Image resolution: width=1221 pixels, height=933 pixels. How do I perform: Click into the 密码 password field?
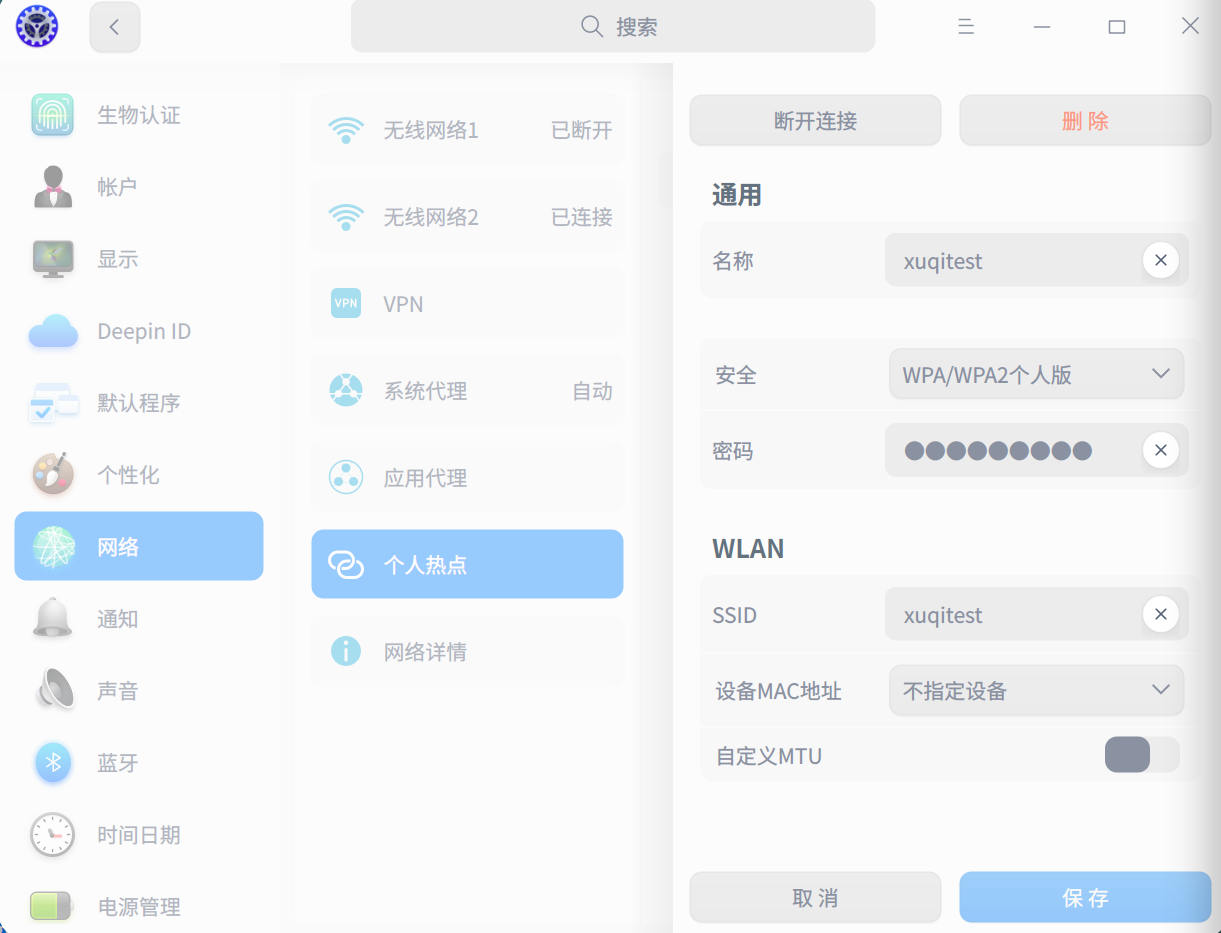1036,451
